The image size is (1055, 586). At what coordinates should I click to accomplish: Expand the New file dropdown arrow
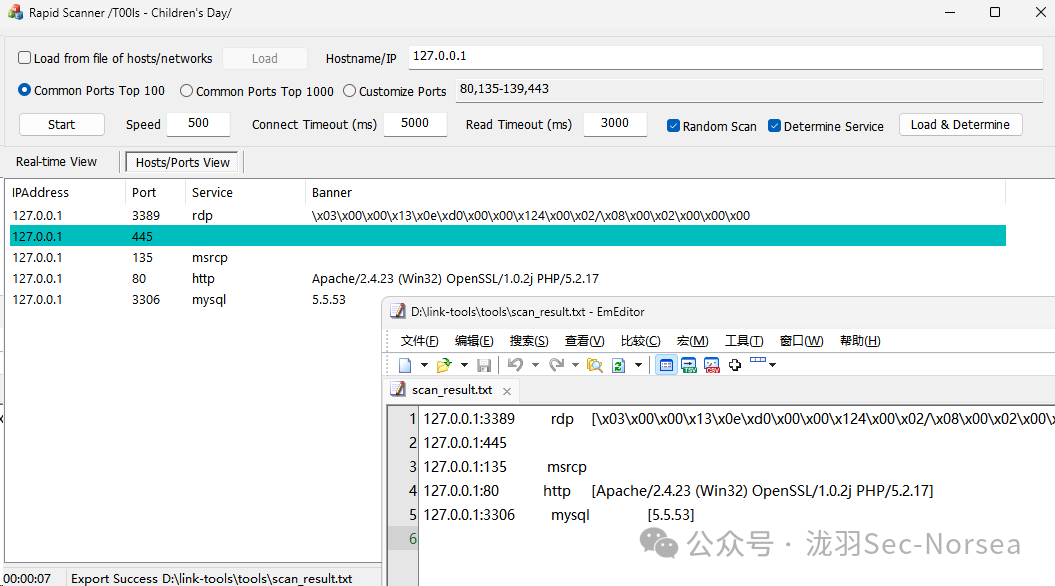tap(424, 365)
